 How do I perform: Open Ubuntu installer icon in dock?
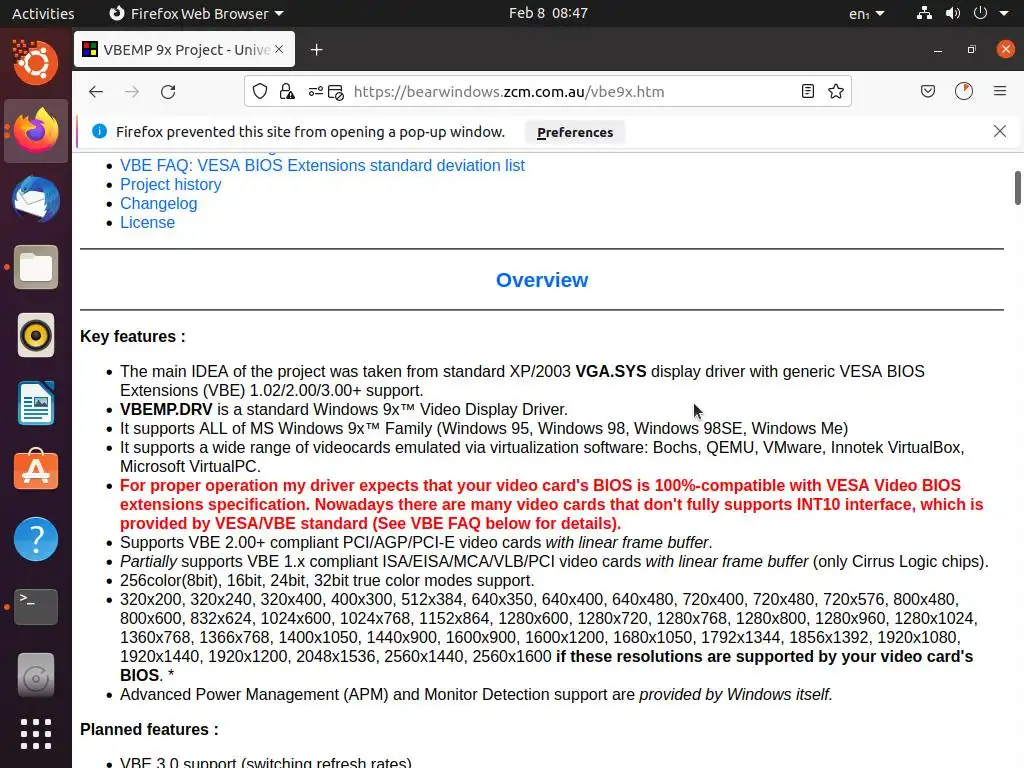coord(36,63)
